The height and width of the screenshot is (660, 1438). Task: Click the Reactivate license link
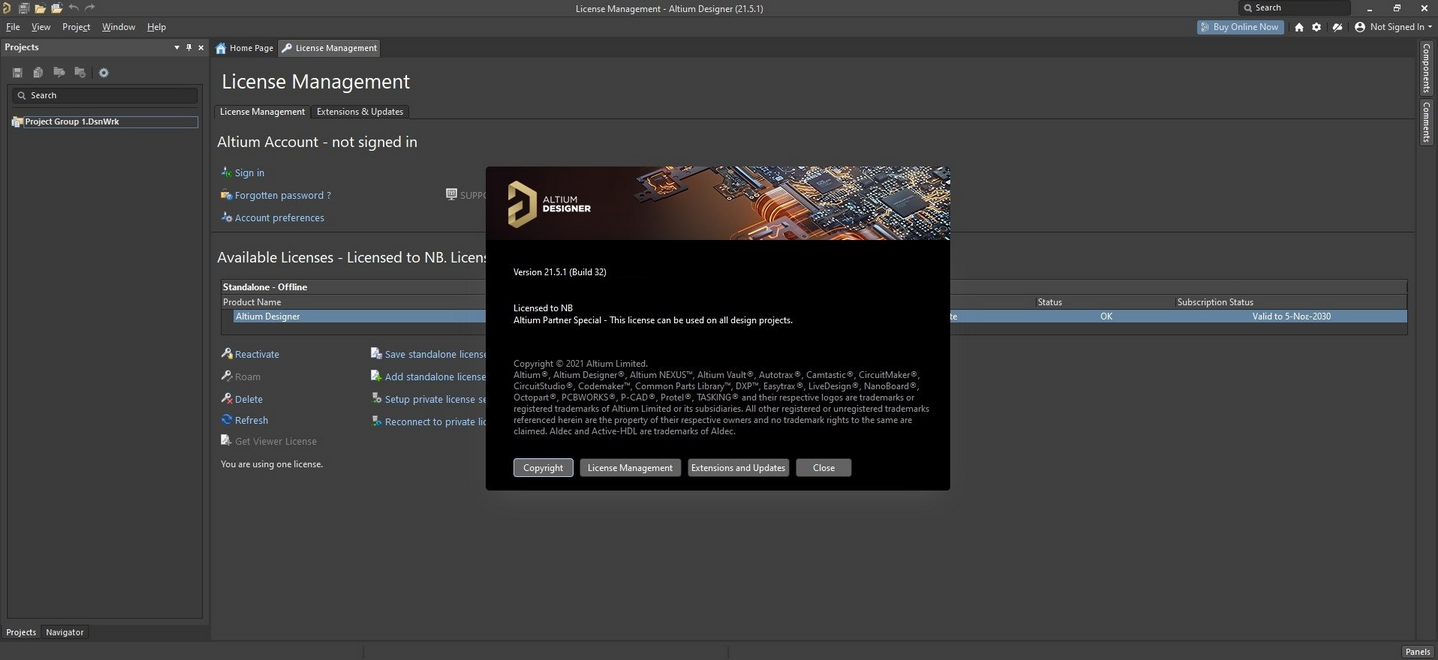[256, 354]
